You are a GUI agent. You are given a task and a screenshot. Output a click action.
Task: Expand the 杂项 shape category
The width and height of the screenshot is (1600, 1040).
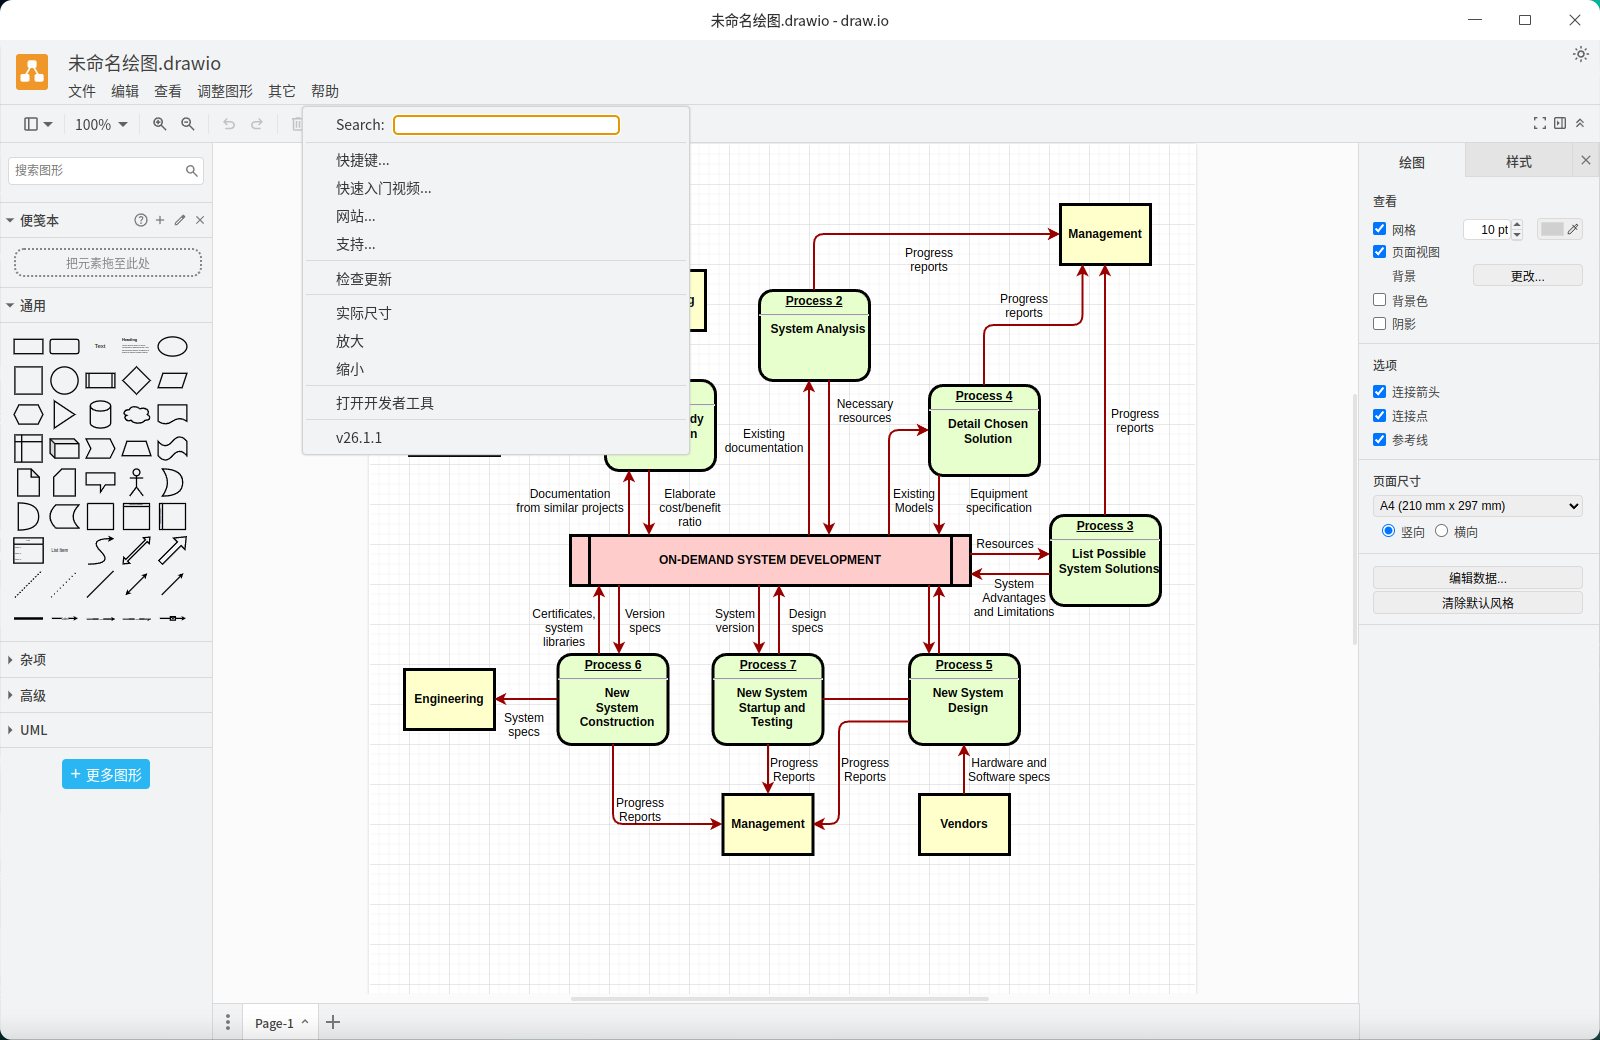106,660
